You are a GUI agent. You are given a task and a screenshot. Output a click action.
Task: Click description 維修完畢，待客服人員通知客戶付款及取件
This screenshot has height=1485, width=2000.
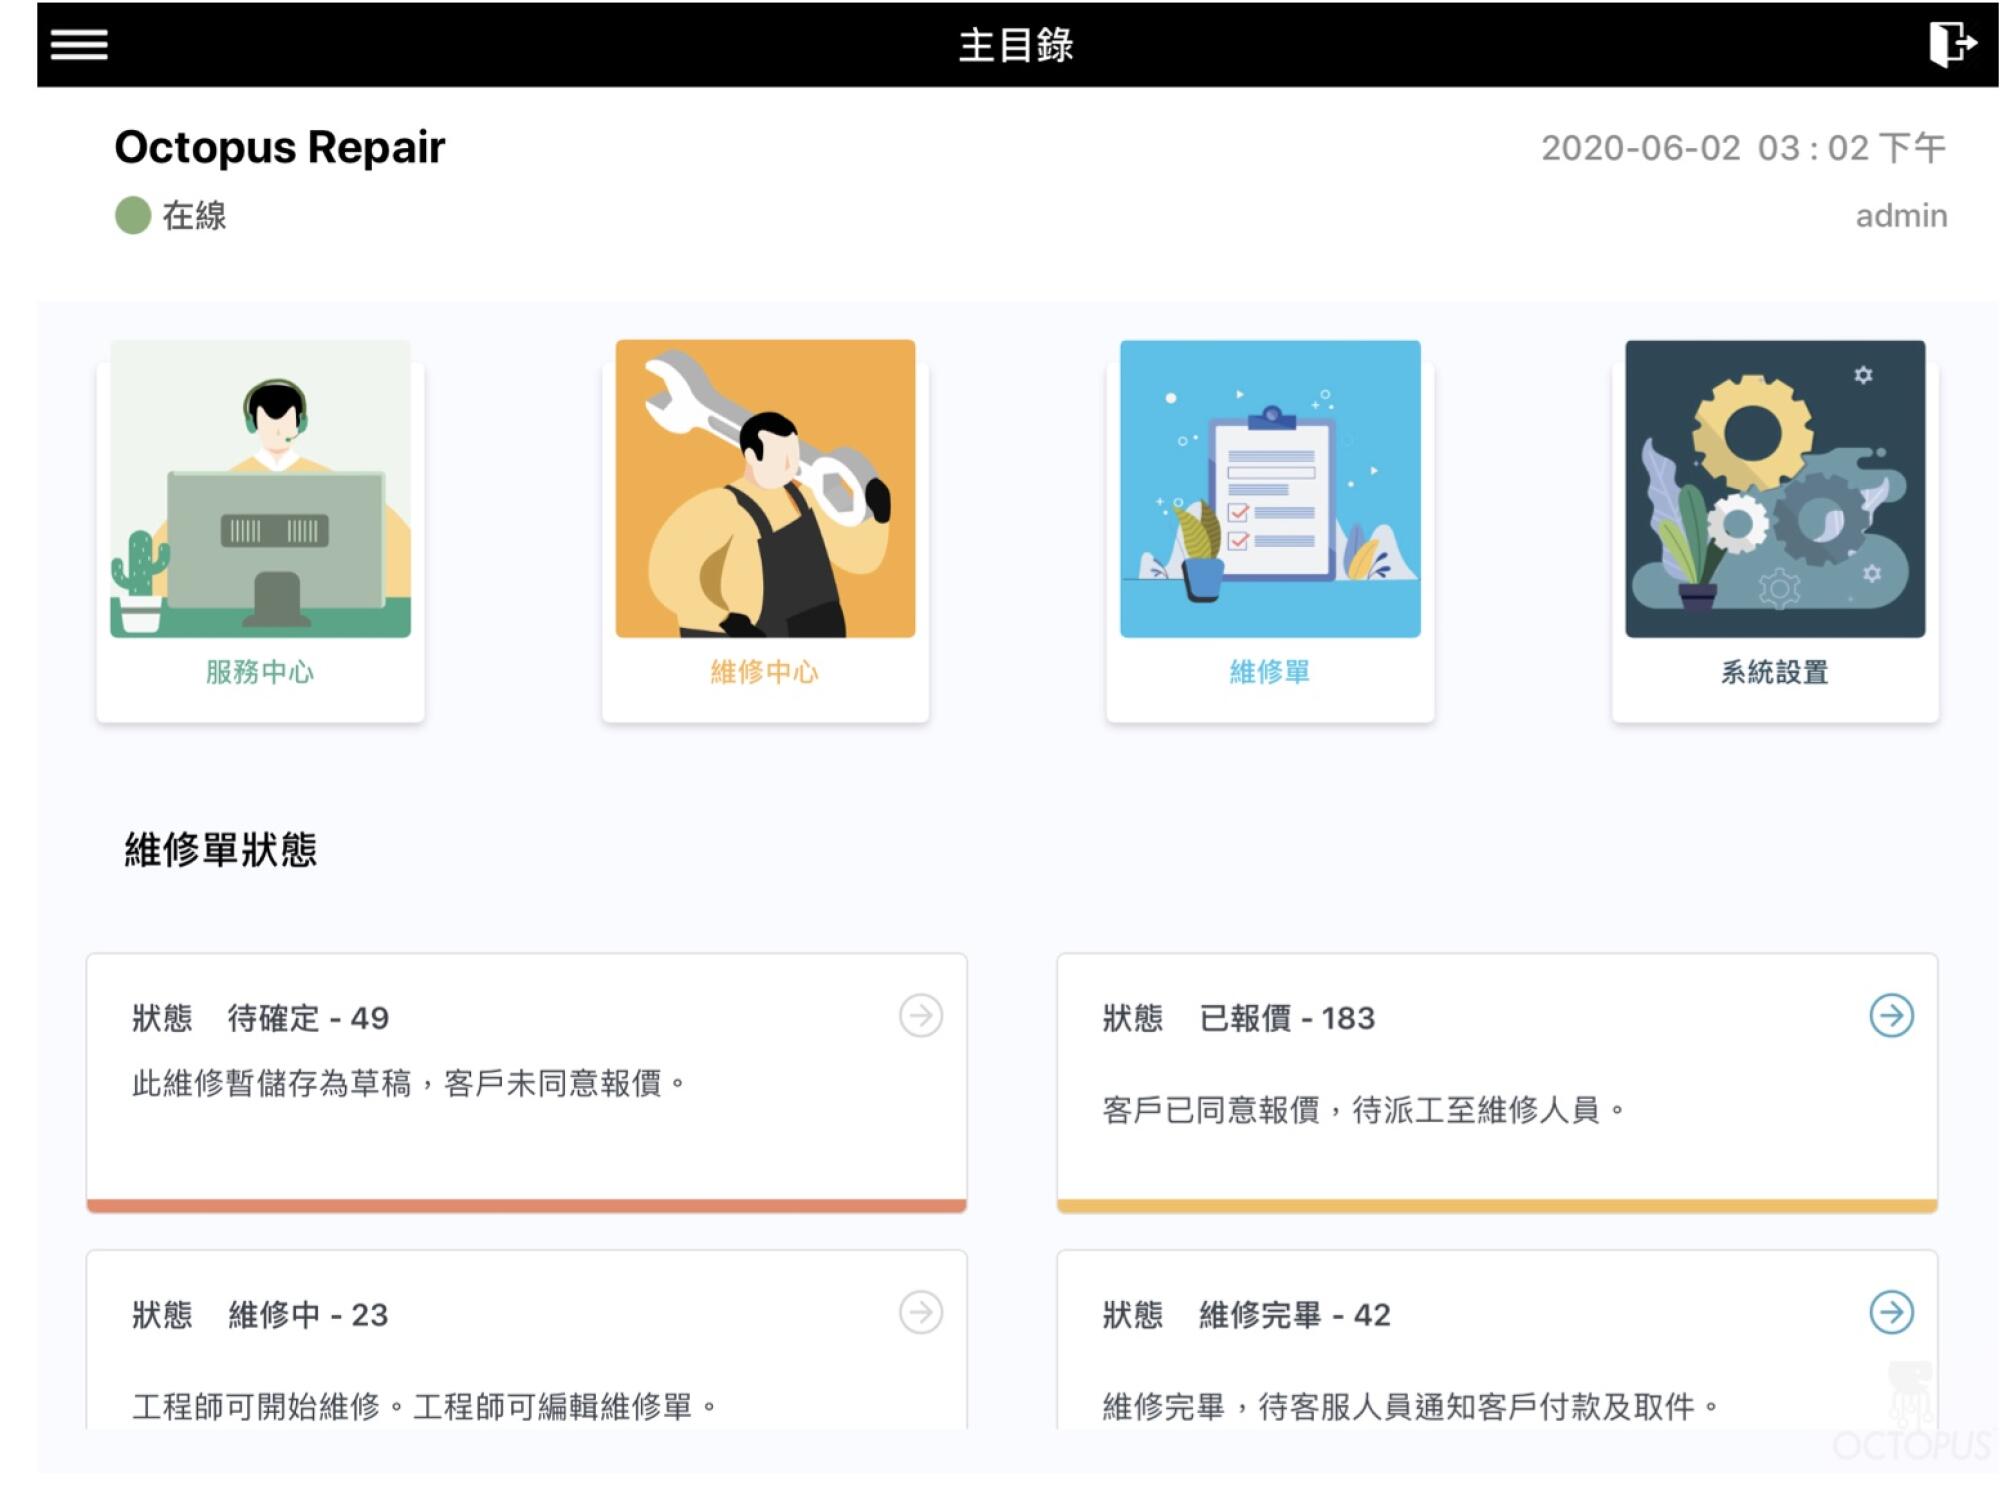tap(1411, 1407)
